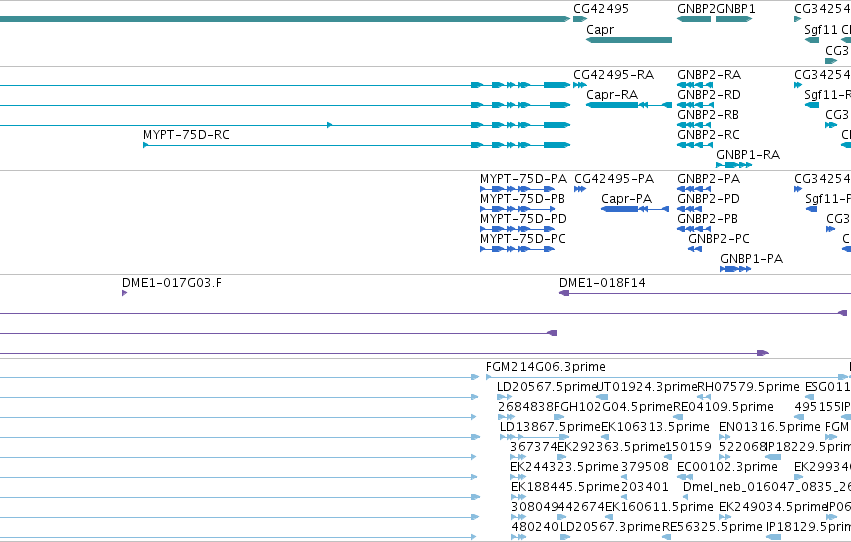Select the 495155 EST label
851x542 pixels.
click(817, 407)
